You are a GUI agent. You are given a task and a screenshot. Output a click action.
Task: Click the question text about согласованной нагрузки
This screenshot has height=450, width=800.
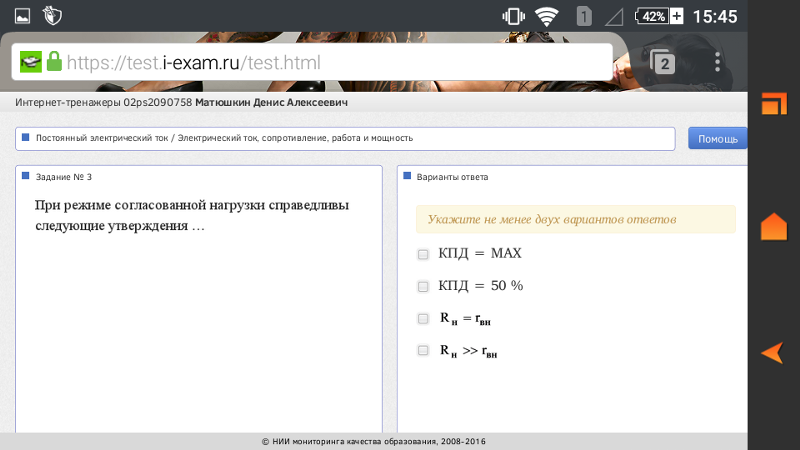pyautogui.click(x=192, y=215)
